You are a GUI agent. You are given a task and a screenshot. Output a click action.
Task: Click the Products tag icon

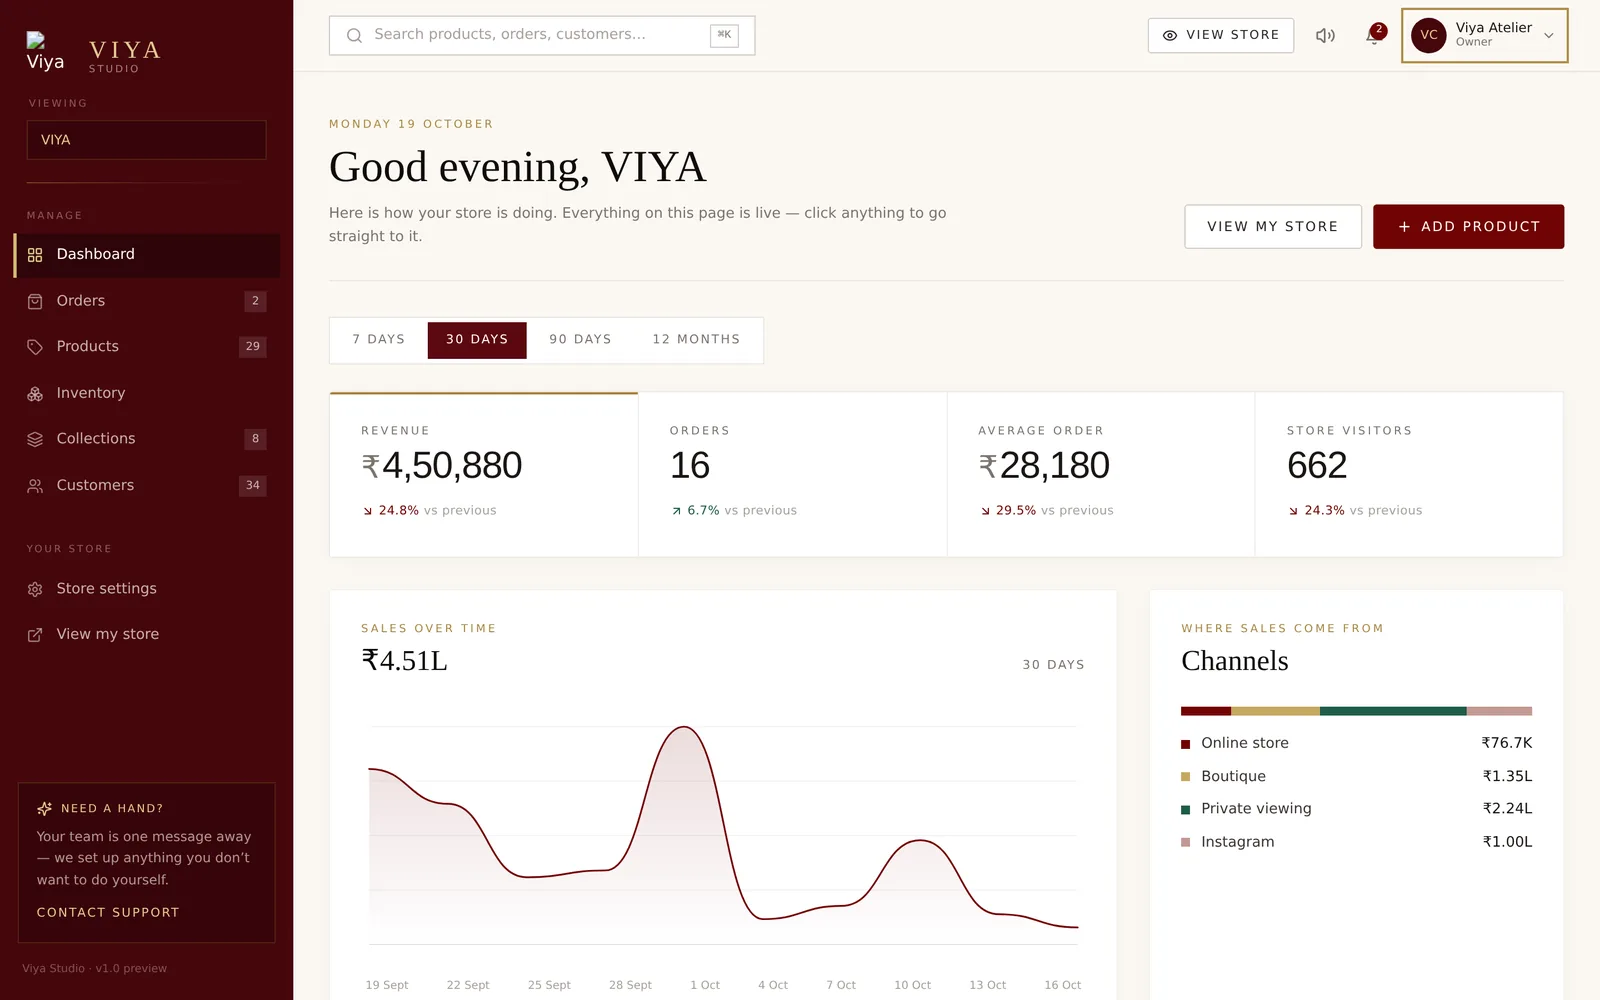pos(35,347)
